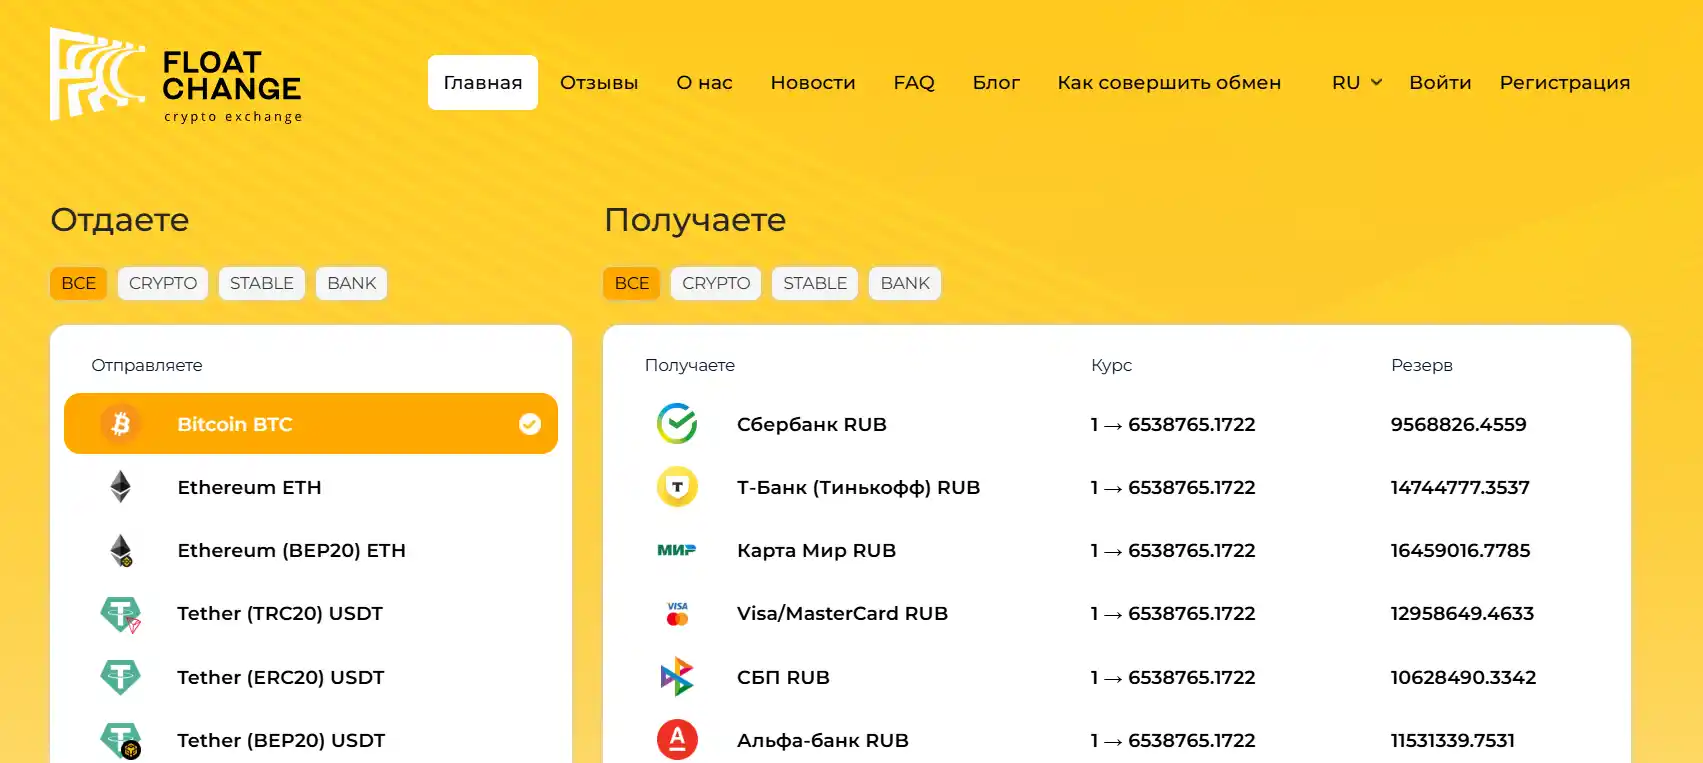The image size is (1703, 763).
Task: Choose СБП RUB to receive
Action: [x=1117, y=677]
